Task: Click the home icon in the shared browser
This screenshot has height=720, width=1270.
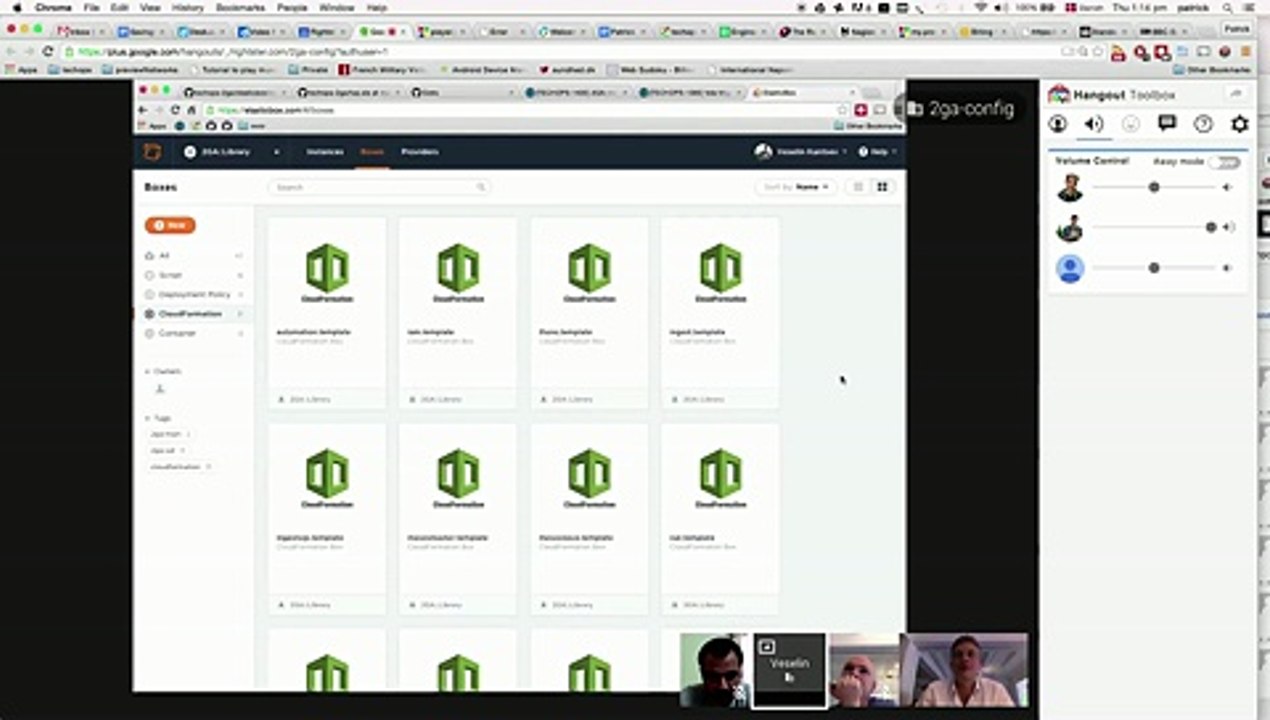Action: pos(191,110)
